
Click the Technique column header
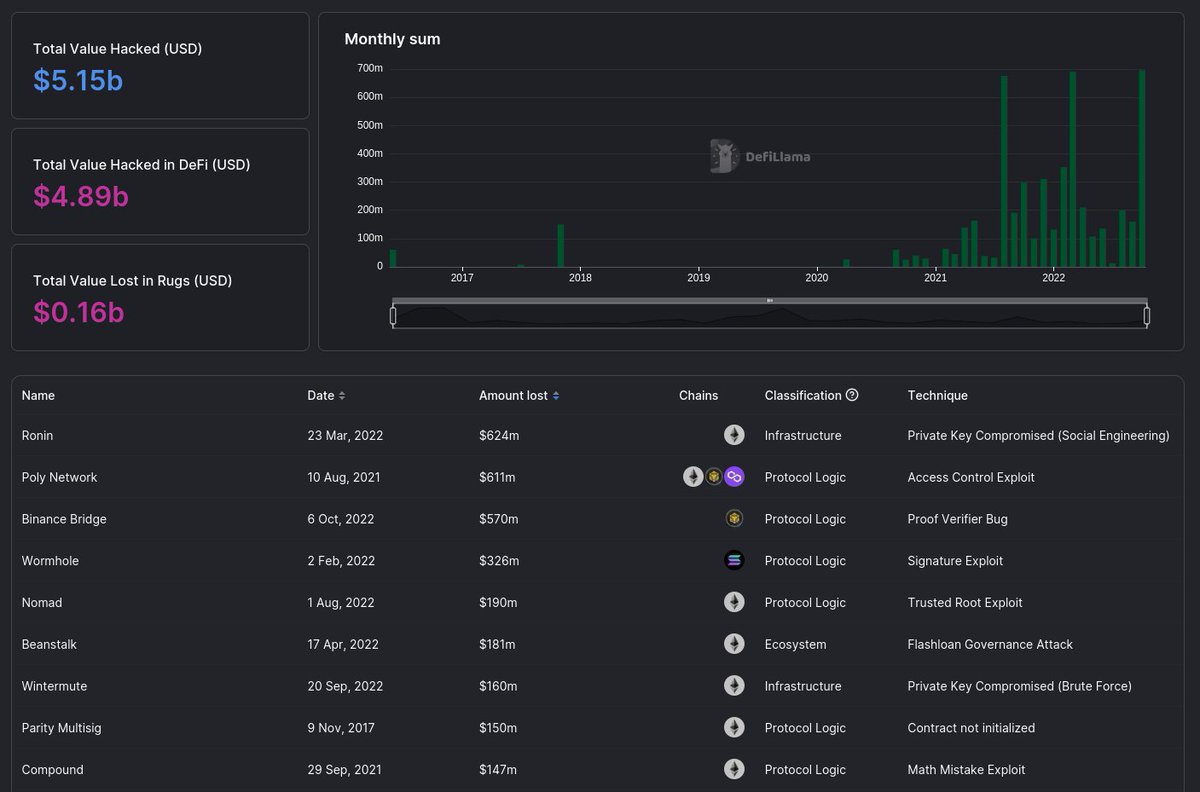[937, 396]
